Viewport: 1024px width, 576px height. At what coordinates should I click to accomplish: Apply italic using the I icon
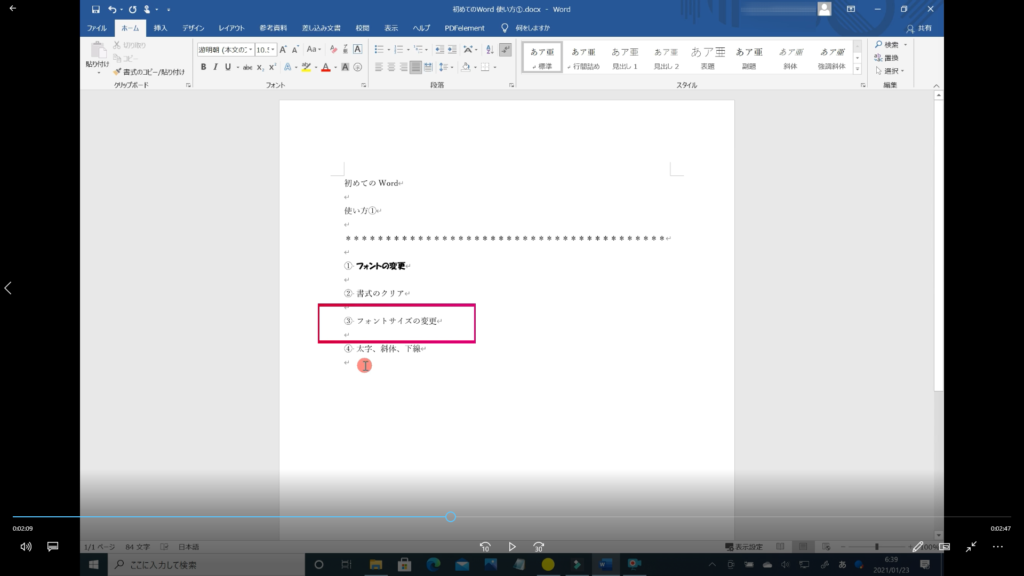click(x=216, y=68)
